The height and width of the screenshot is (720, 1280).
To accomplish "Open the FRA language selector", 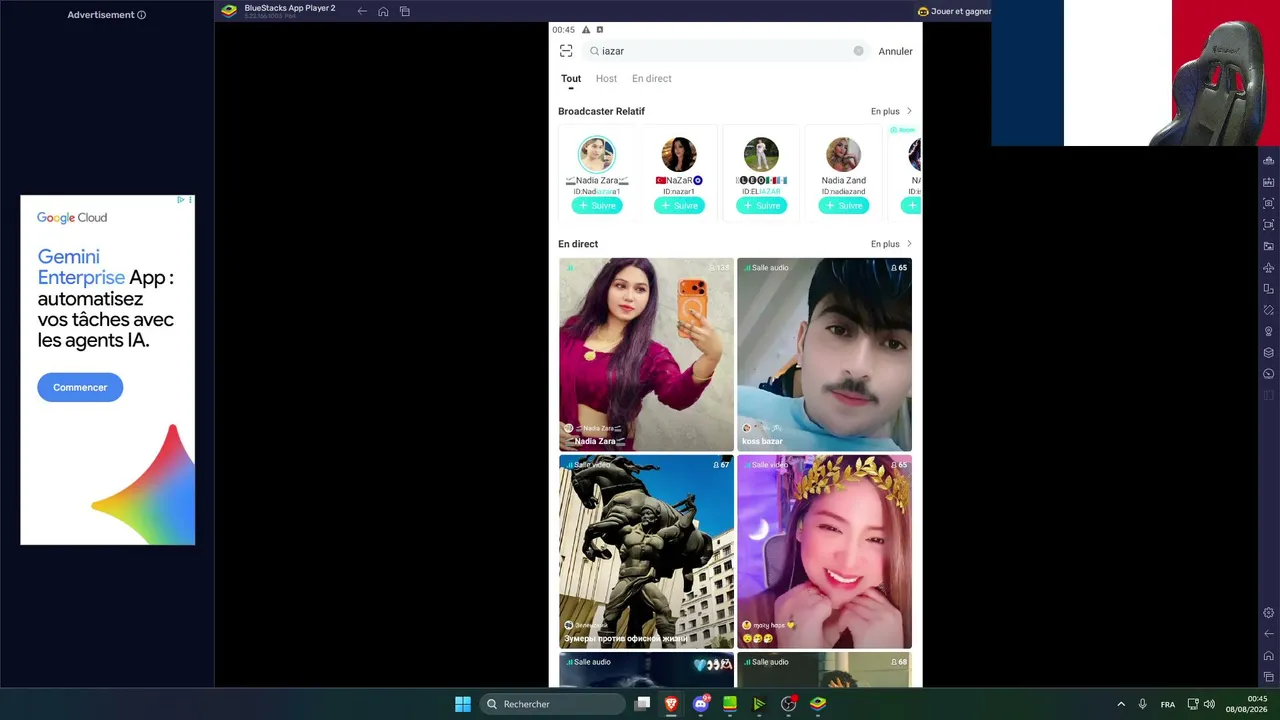I will [x=1168, y=704].
